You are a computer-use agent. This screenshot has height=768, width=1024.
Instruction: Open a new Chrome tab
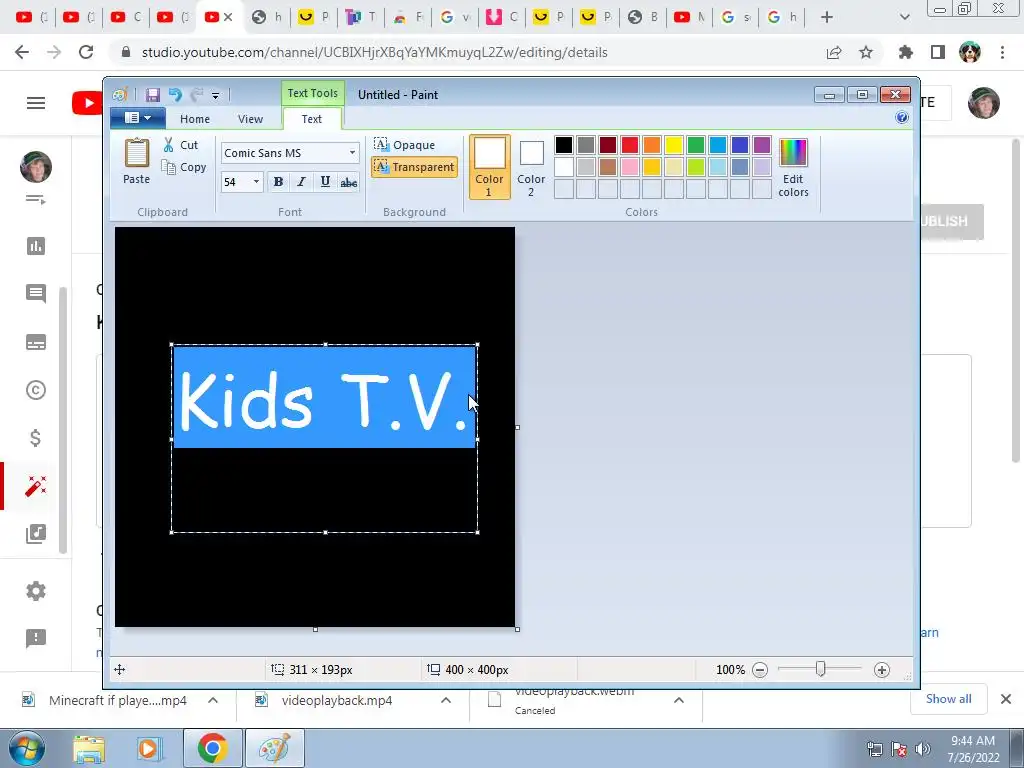pyautogui.click(x=827, y=17)
